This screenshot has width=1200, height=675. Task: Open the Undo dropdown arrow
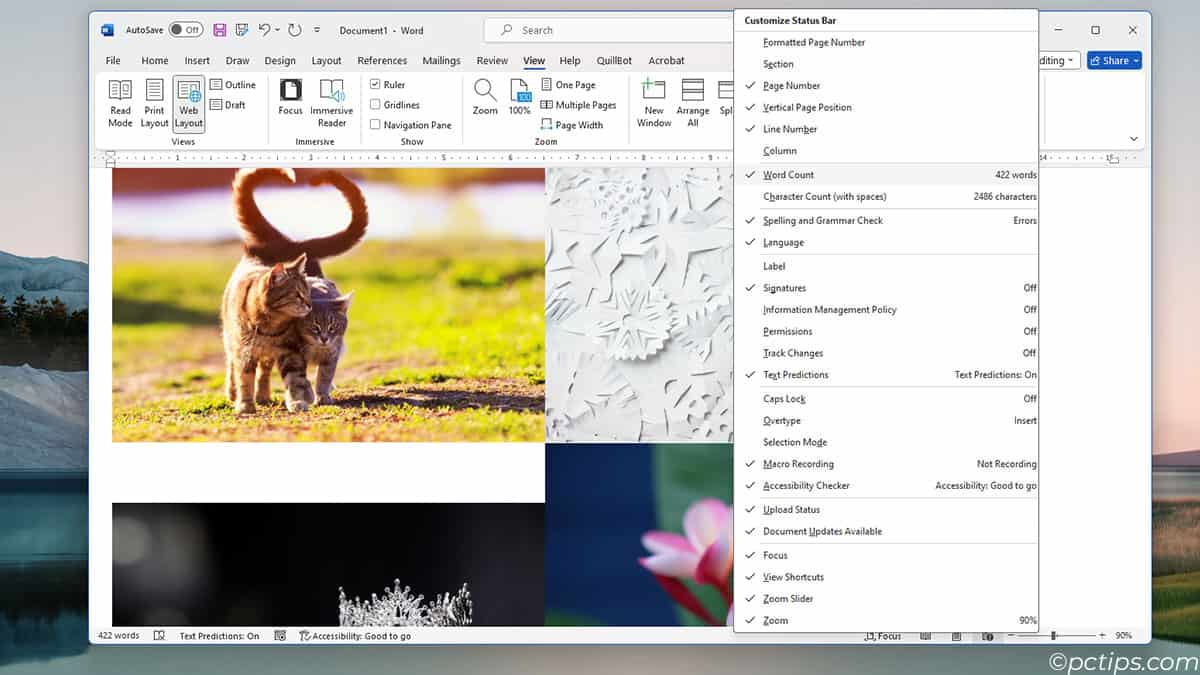[x=277, y=29]
